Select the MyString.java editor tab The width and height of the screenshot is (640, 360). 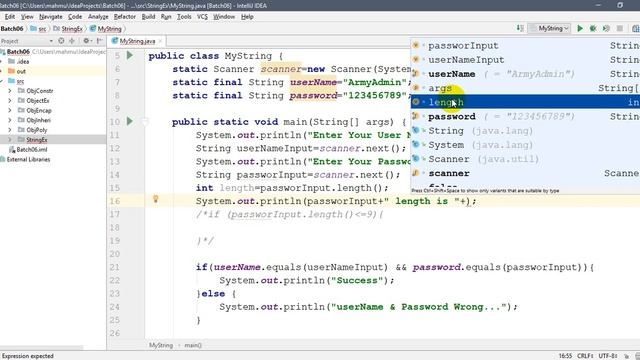click(137, 41)
